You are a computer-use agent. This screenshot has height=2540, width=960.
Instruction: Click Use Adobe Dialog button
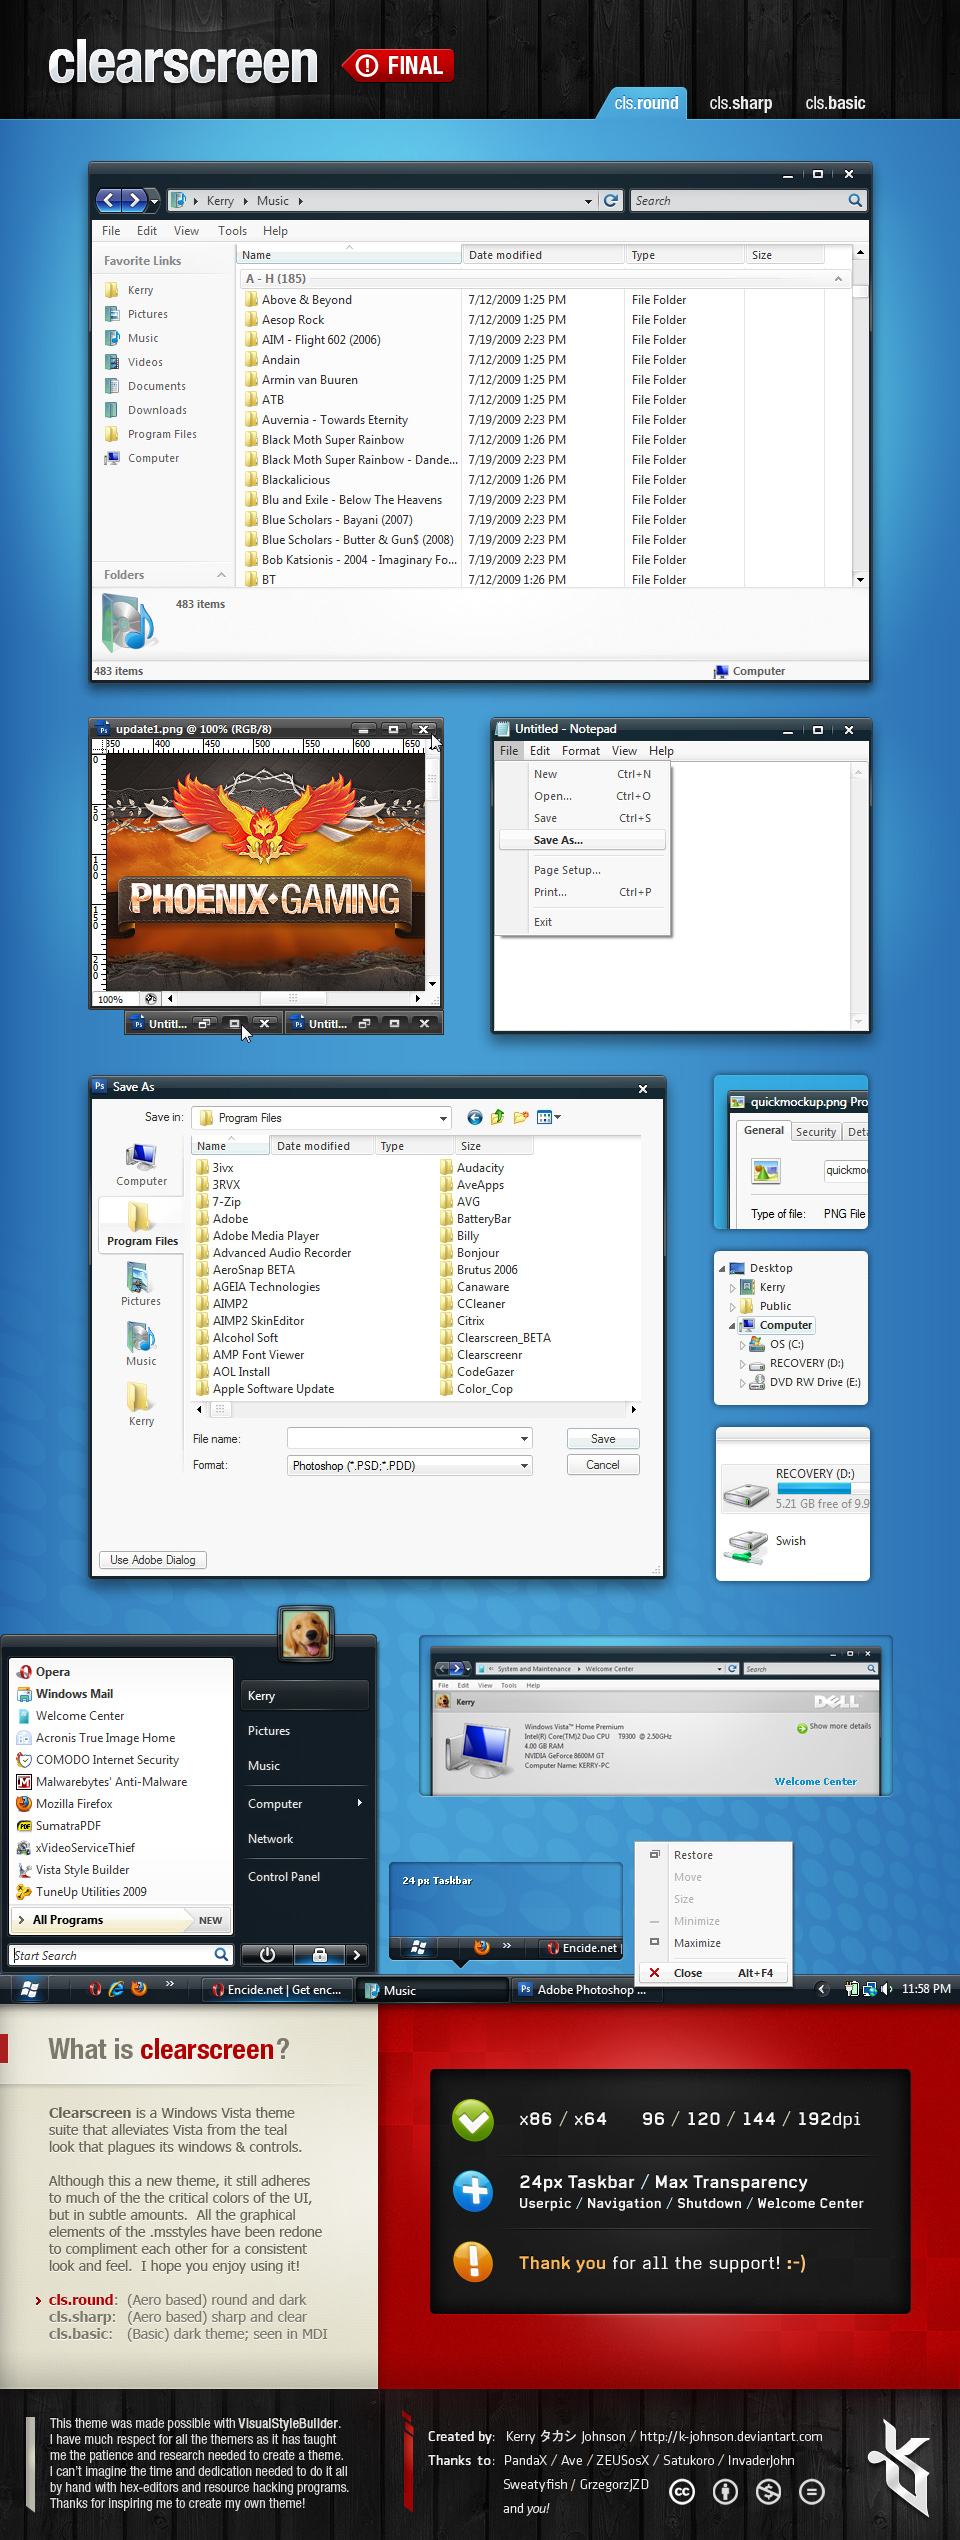coord(153,1560)
